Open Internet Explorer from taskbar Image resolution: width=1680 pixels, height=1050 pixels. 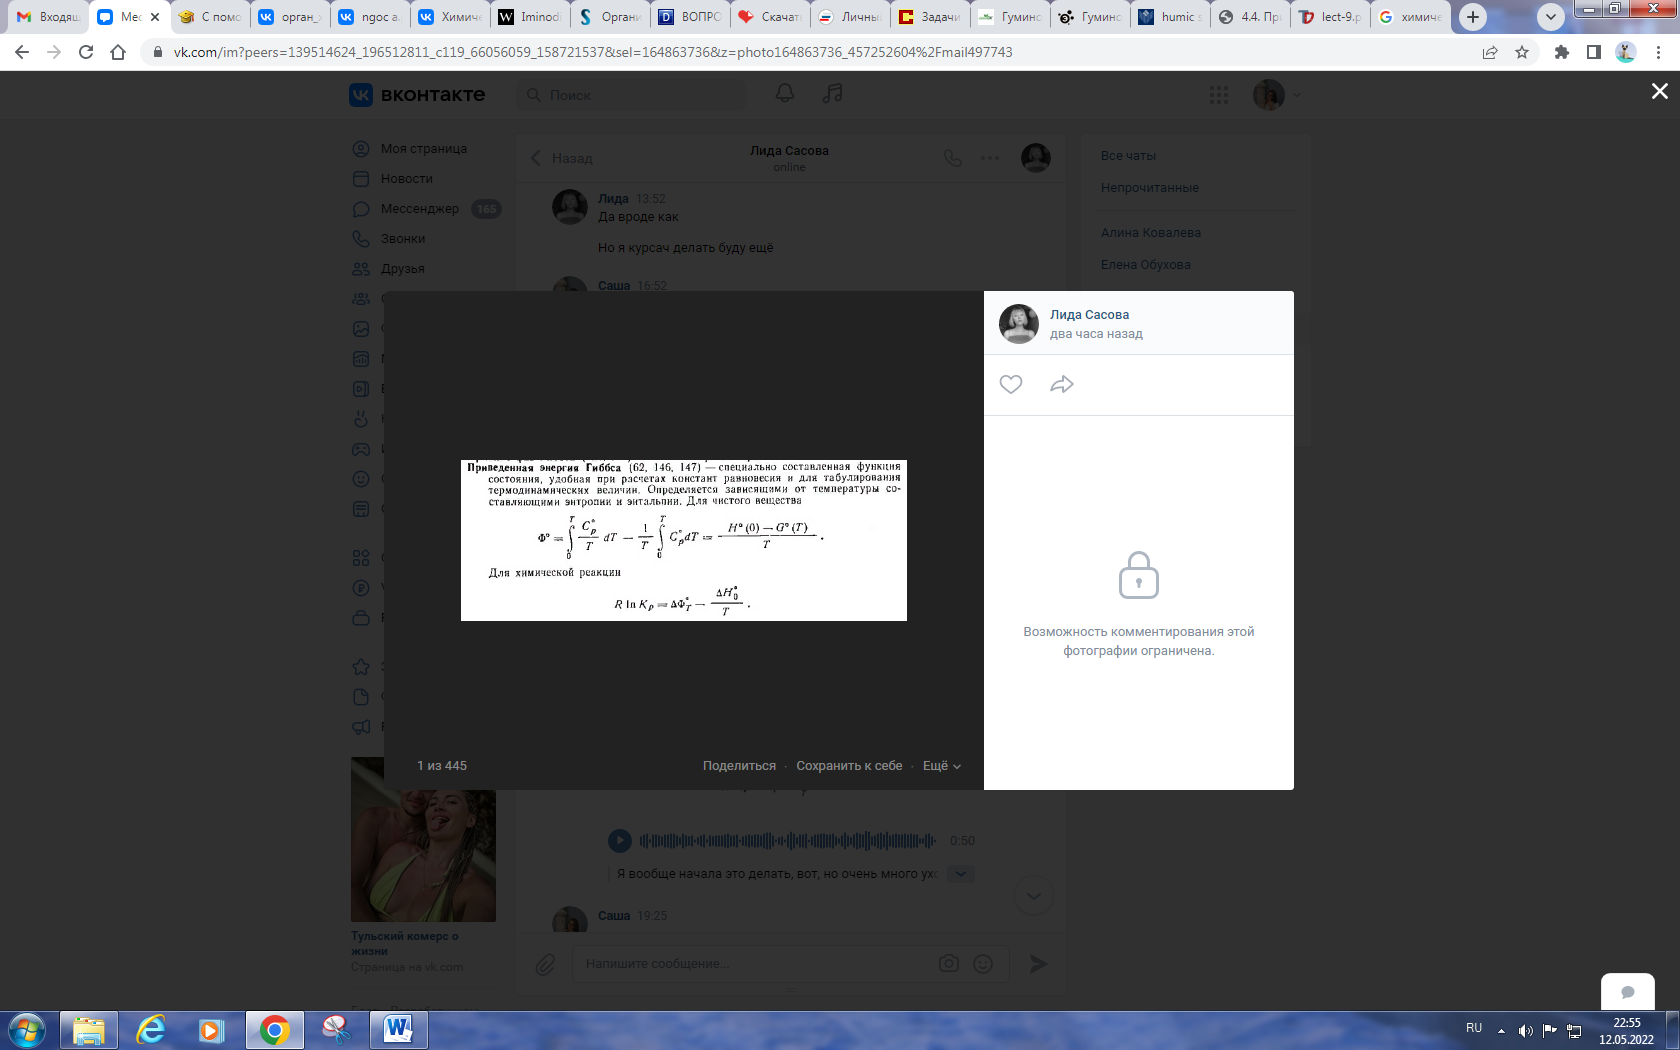pos(151,1029)
